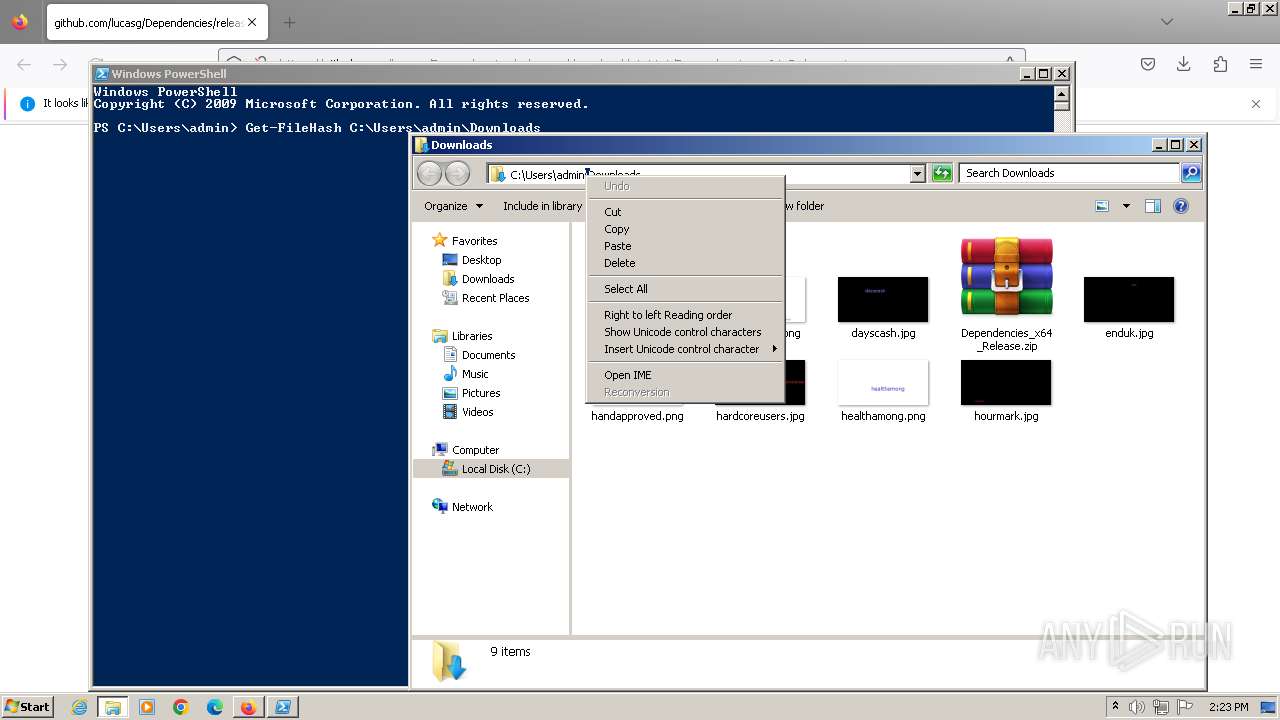Open the Organize dropdown menu
Screen dimensions: 1280x720
pos(453,206)
